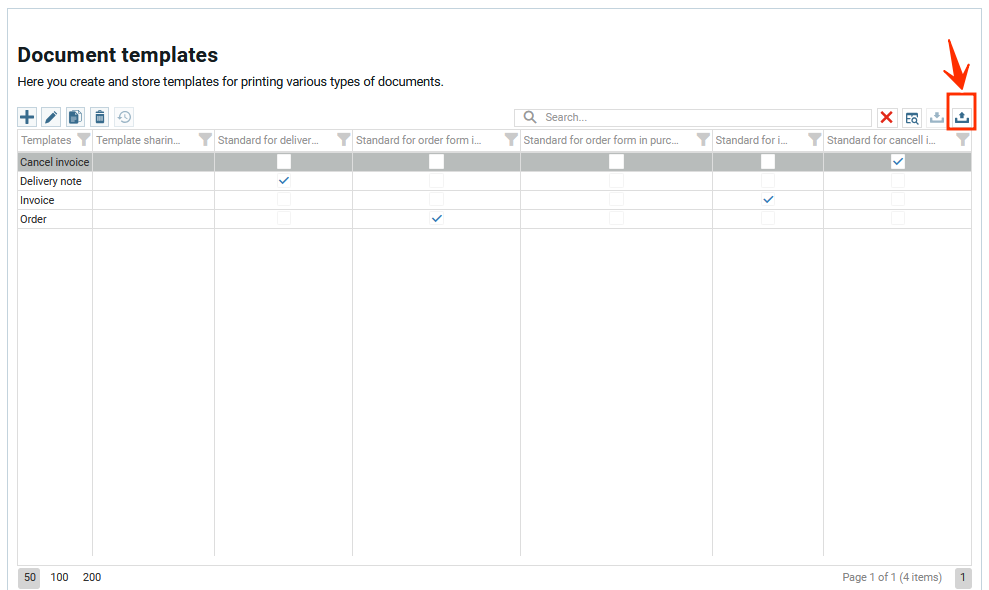Screen dimensions: 989x590
Task: Show 100 items per page
Action: point(60,577)
